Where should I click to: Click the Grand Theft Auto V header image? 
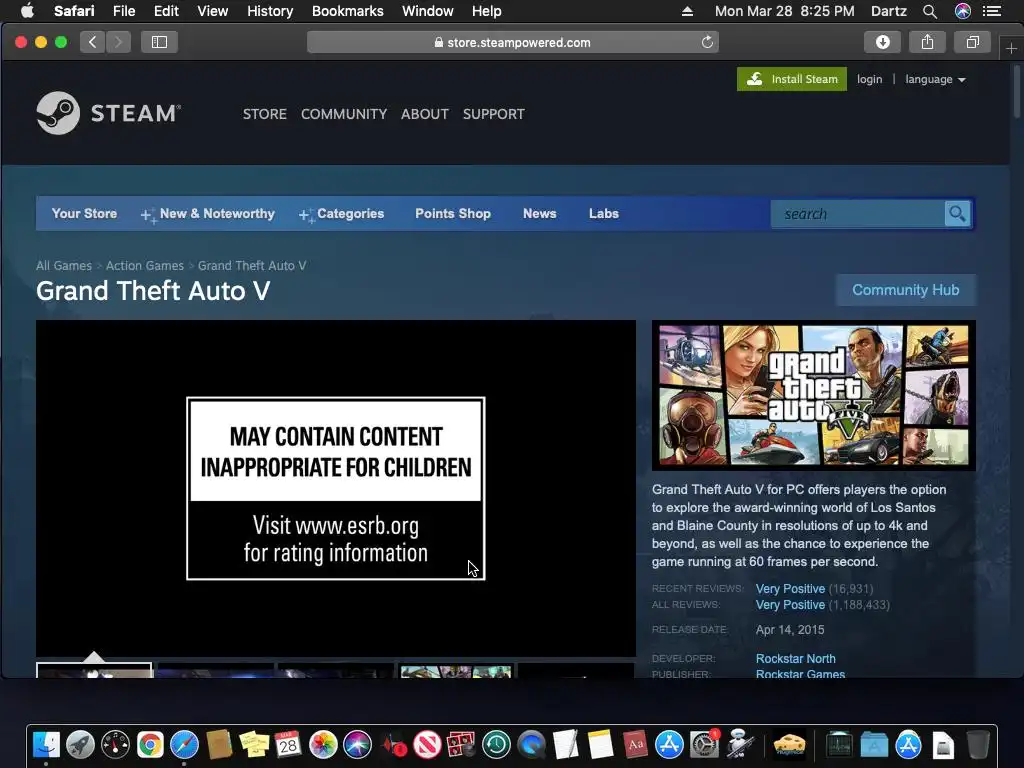pyautogui.click(x=814, y=395)
